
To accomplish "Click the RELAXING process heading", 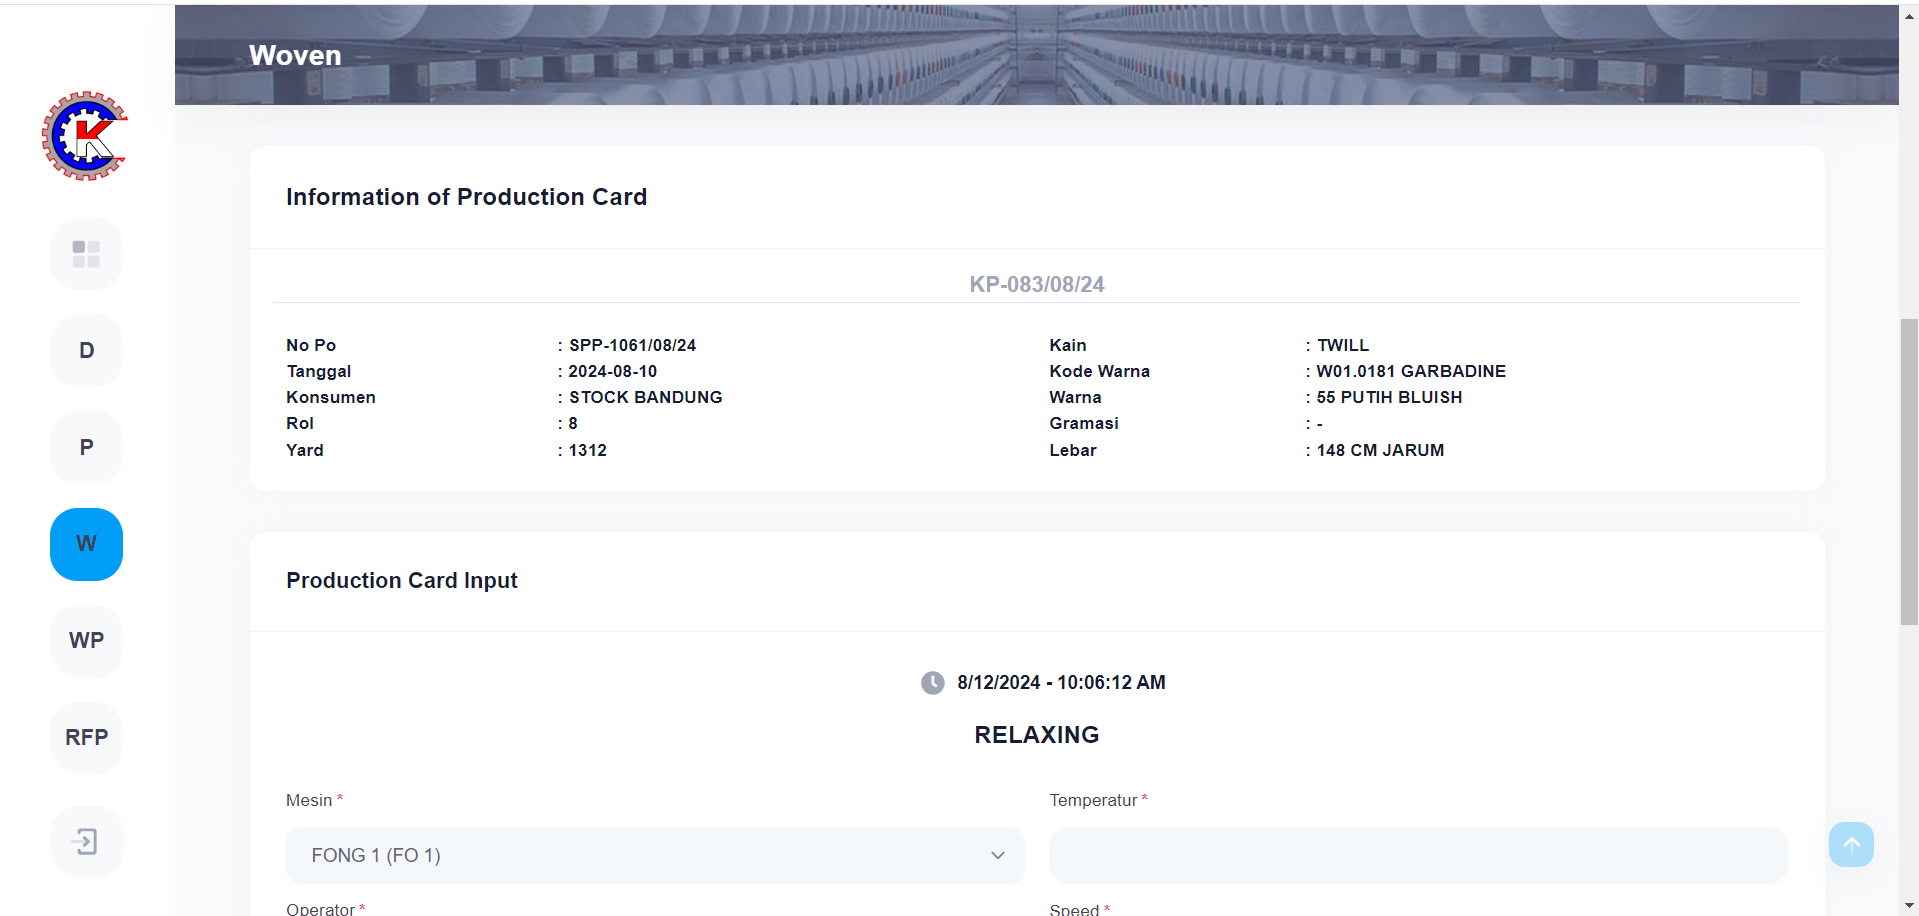I will (1036, 735).
